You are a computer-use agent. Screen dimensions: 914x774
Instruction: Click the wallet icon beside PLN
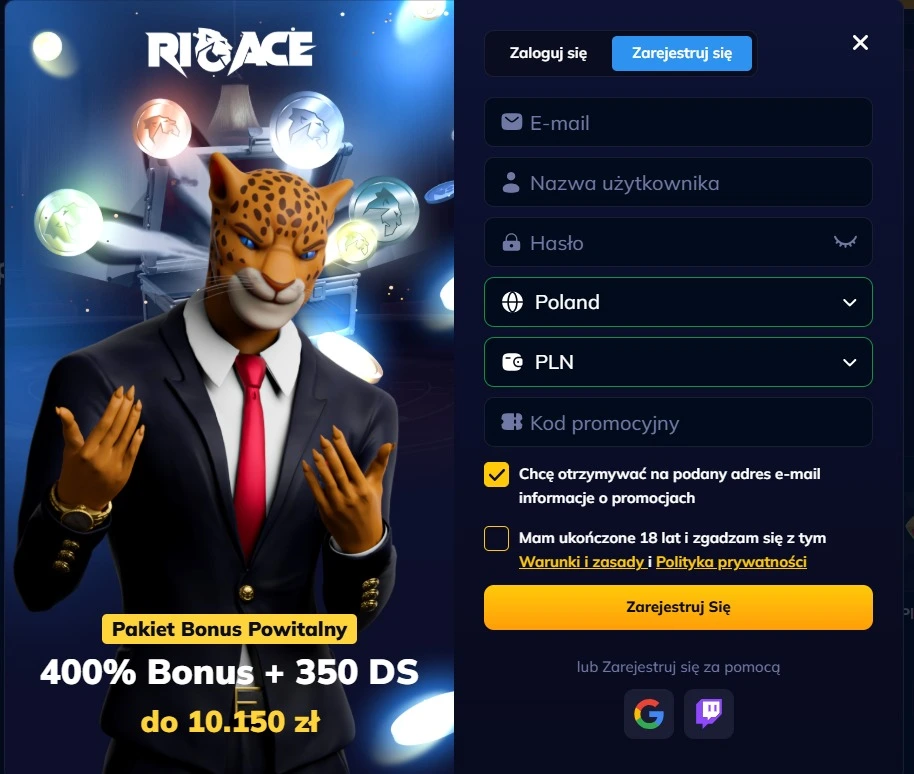[x=512, y=362]
